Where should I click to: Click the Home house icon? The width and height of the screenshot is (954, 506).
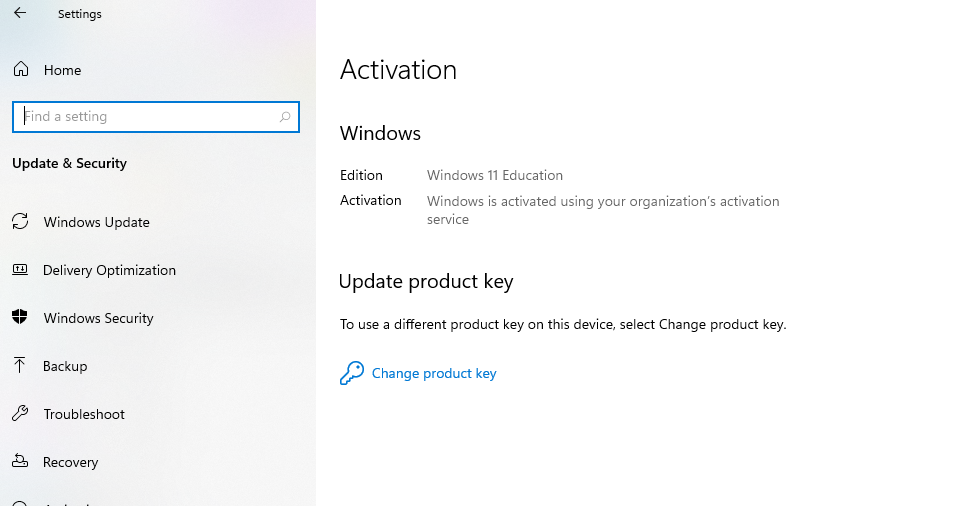tap(20, 70)
